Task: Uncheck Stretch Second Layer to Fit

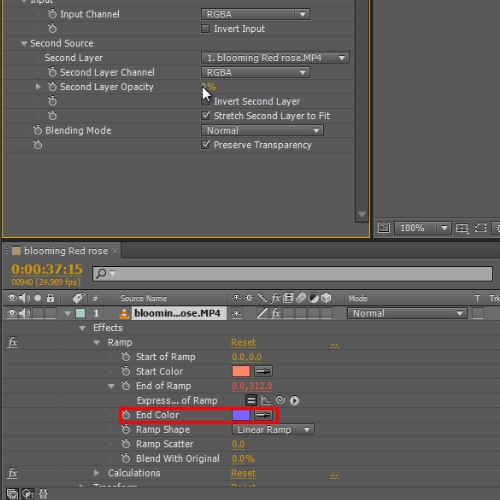Action: point(205,116)
